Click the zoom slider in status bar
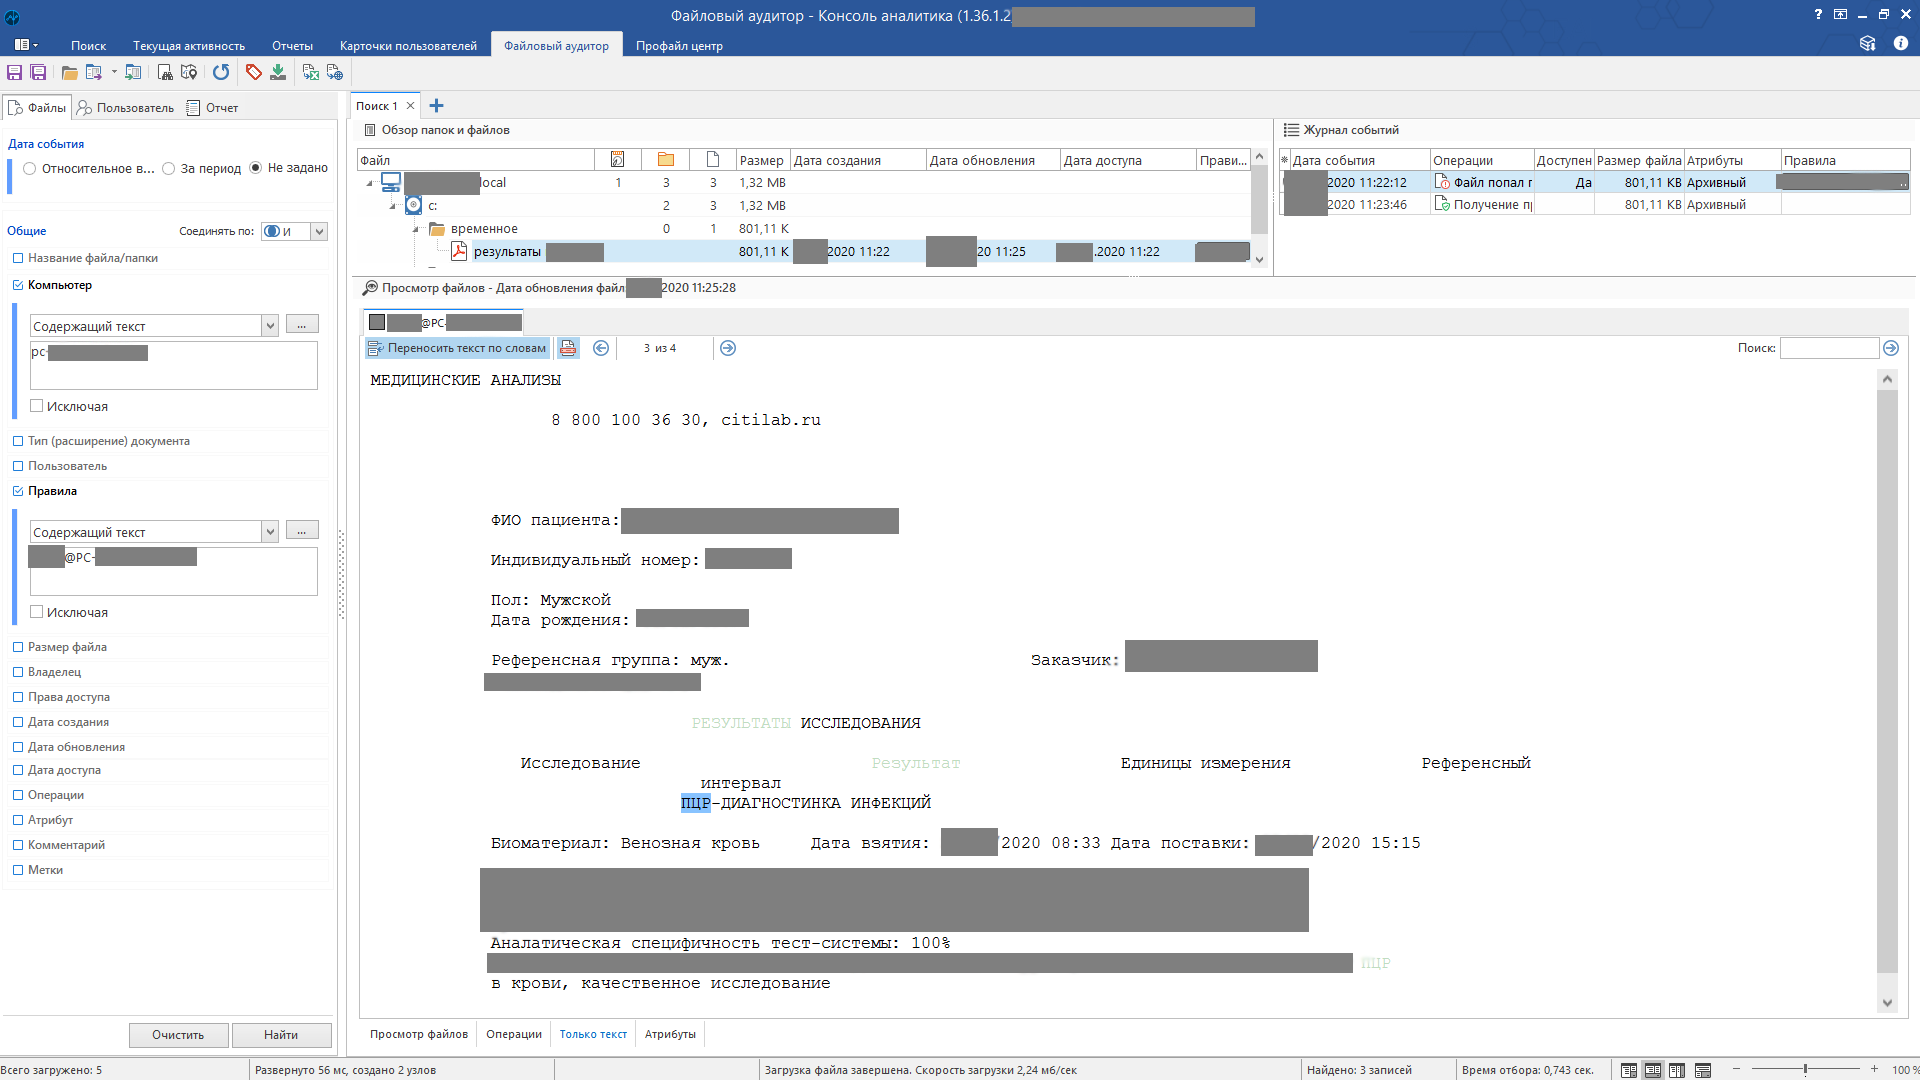Image resolution: width=1920 pixels, height=1080 pixels. pos(1805,1069)
